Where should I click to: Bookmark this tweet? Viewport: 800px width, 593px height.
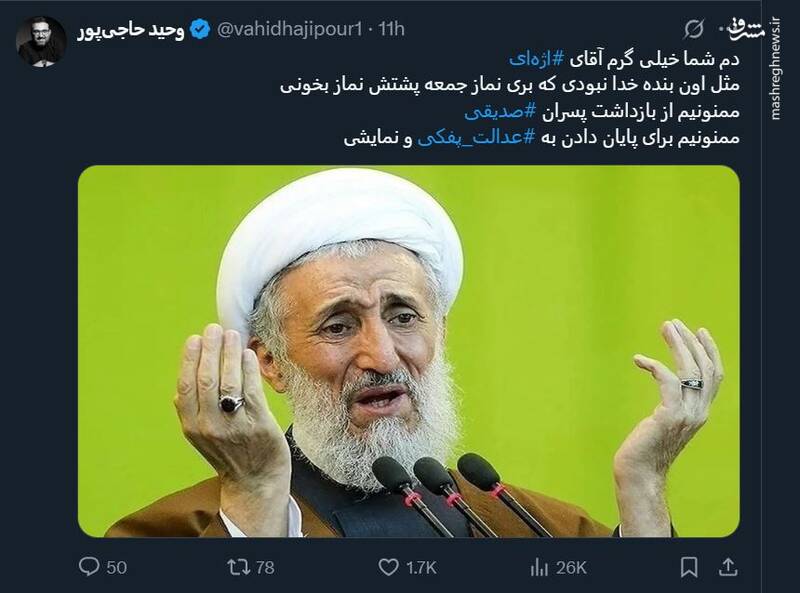pos(689,567)
